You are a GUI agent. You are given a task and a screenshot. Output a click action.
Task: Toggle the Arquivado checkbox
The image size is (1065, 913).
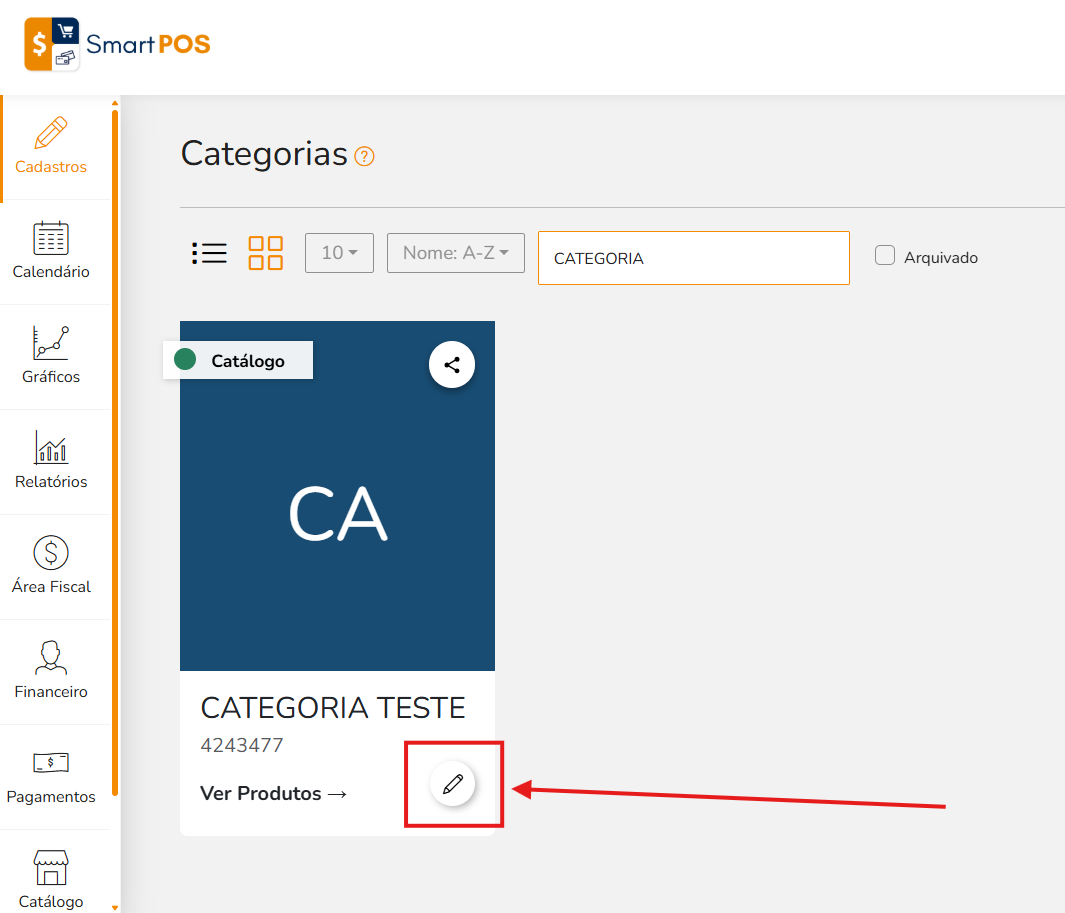coord(885,255)
